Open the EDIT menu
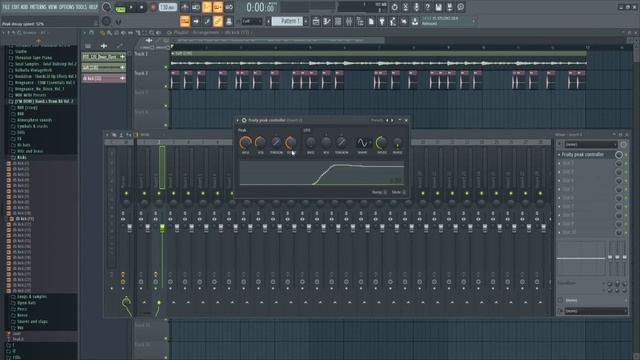640x360 pixels. [16, 7]
